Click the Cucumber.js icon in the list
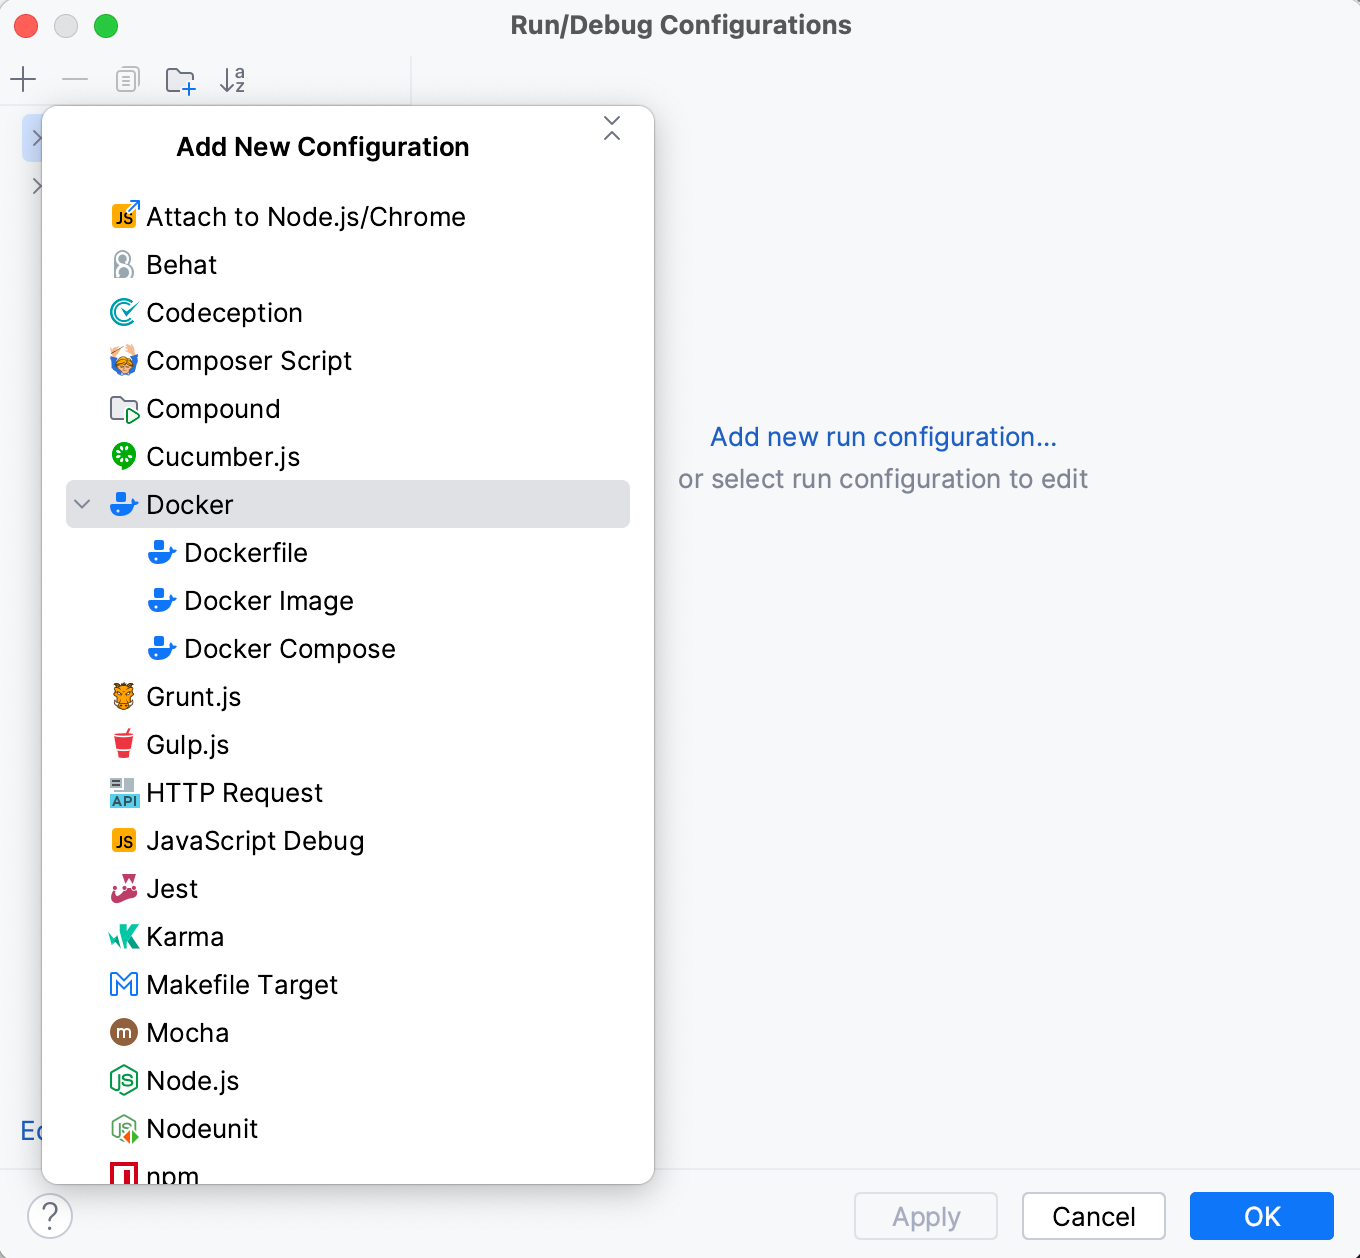Image resolution: width=1360 pixels, height=1258 pixels. [x=122, y=456]
